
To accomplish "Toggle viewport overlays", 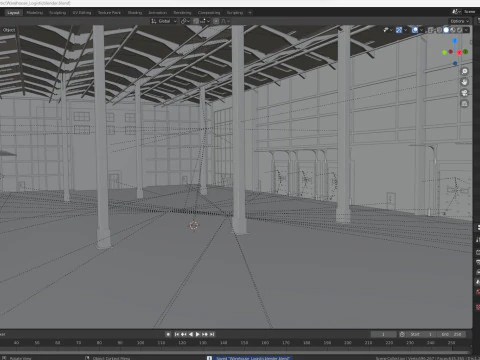I will point(415,30).
